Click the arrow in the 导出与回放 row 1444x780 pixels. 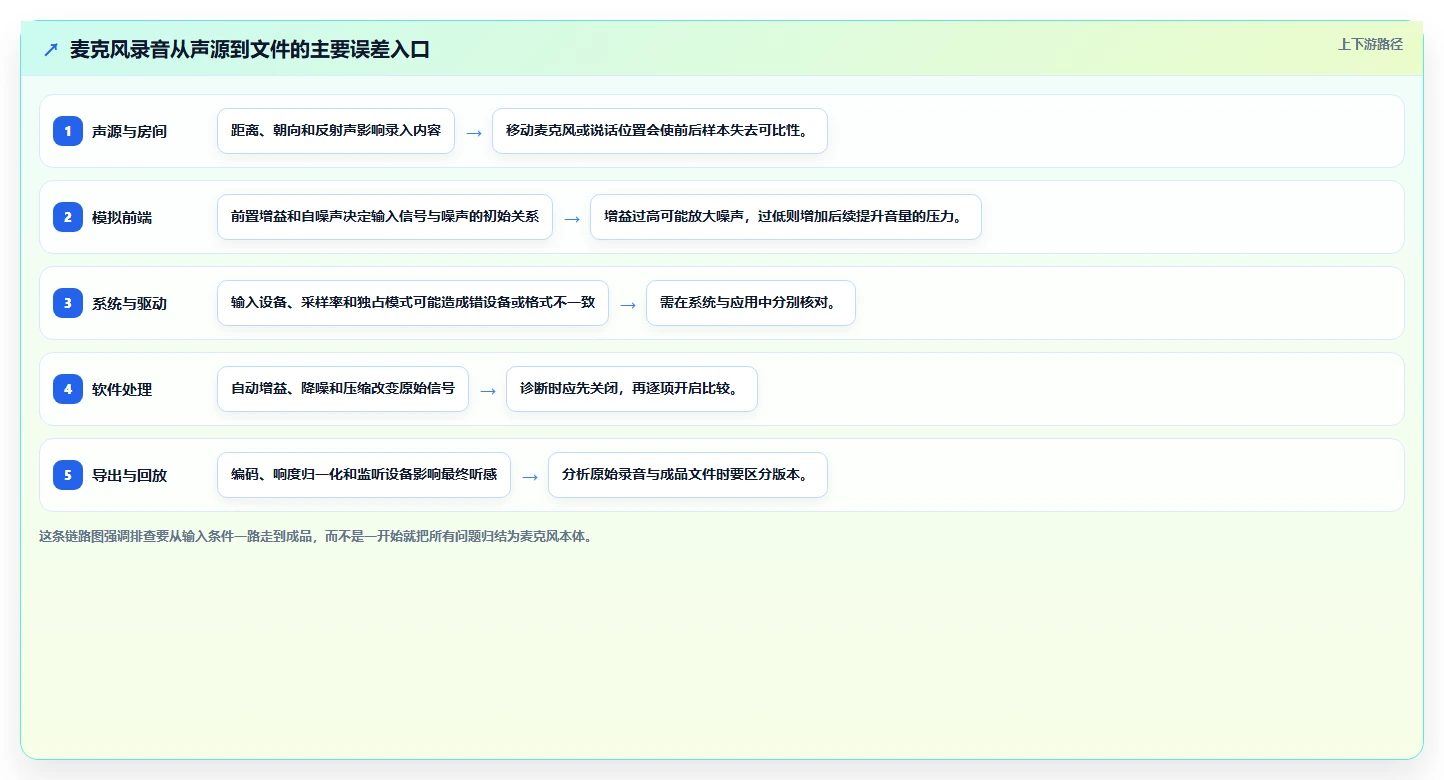point(530,476)
